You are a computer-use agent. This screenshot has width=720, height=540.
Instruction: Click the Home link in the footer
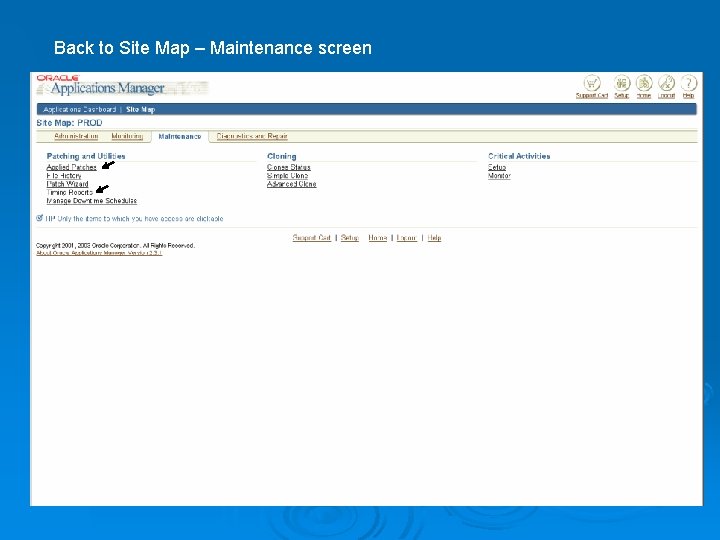click(x=377, y=237)
